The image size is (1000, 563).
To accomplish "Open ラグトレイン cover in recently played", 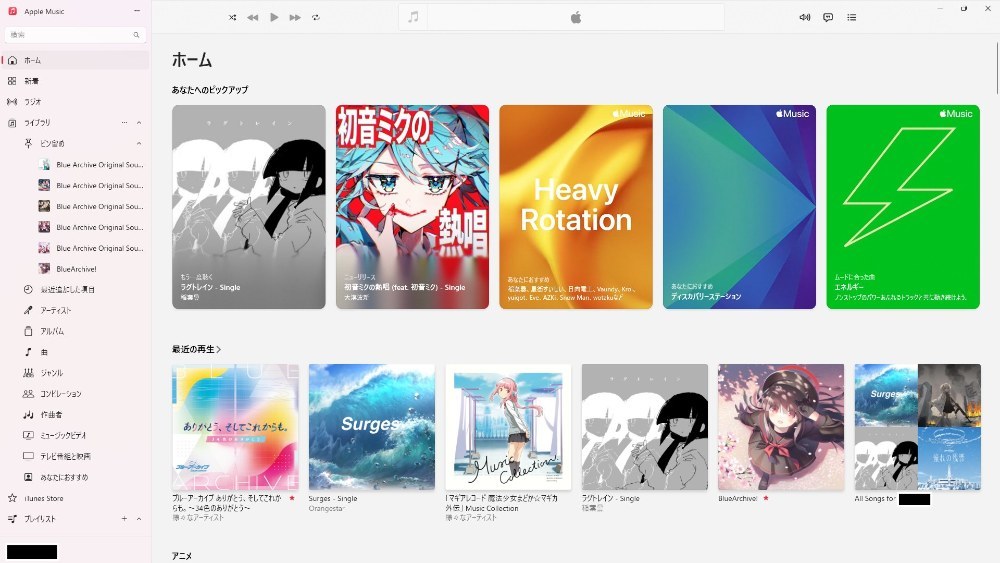I will pyautogui.click(x=645, y=427).
